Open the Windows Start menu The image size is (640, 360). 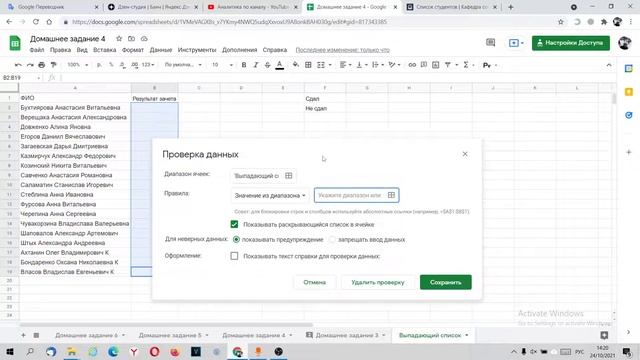pyautogui.click(x=9, y=351)
